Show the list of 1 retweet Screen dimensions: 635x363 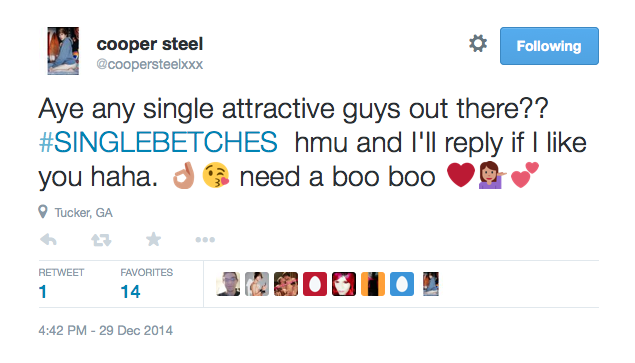(x=61, y=284)
